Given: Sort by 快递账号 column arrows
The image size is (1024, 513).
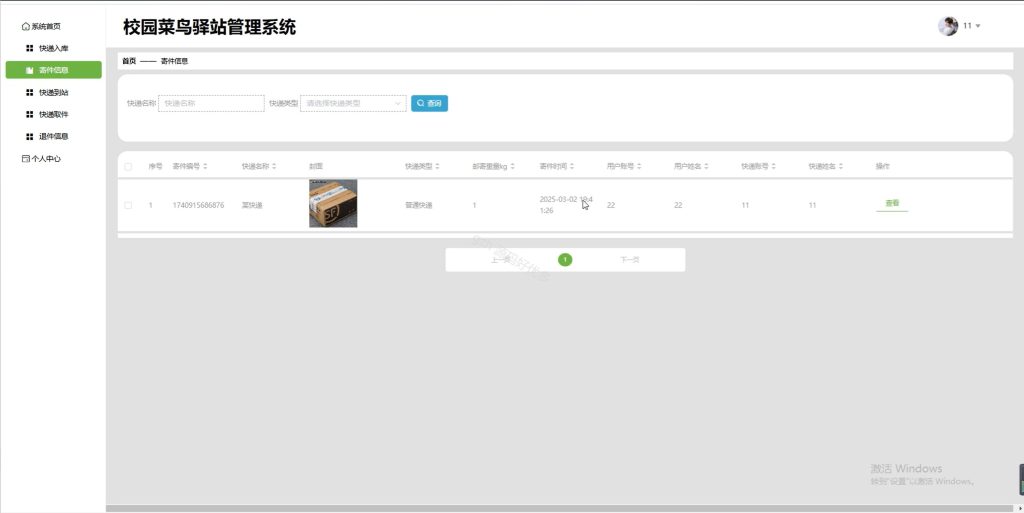Looking at the screenshot, I should [774, 166].
